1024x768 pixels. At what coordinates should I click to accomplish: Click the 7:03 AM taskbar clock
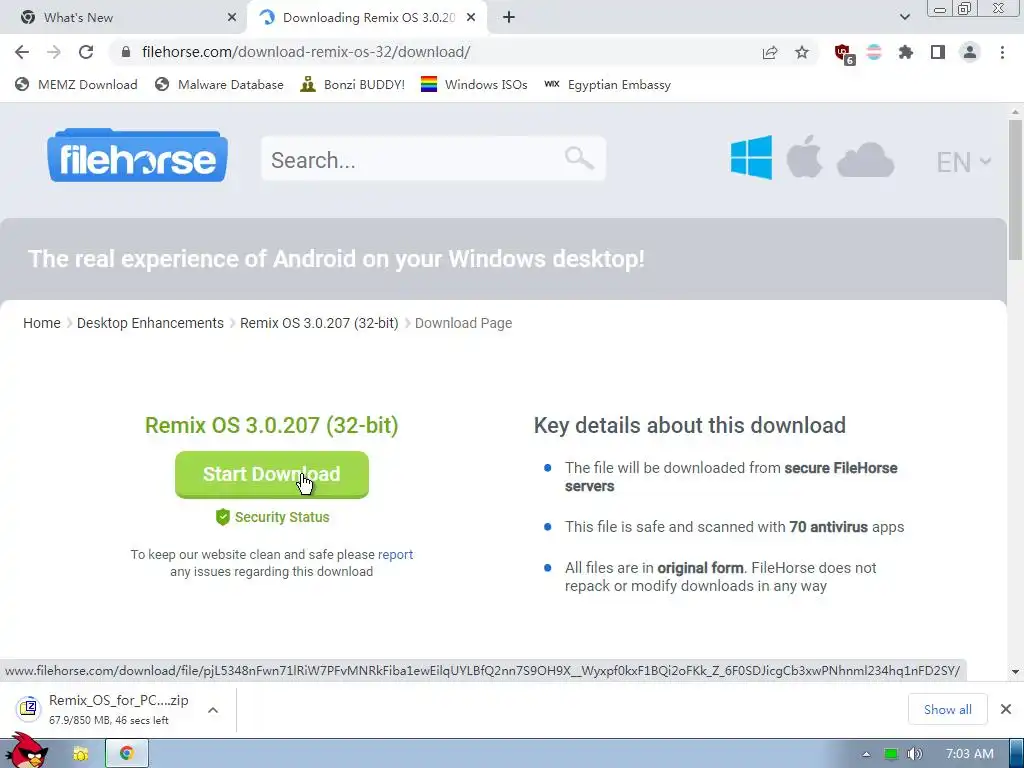pos(970,754)
